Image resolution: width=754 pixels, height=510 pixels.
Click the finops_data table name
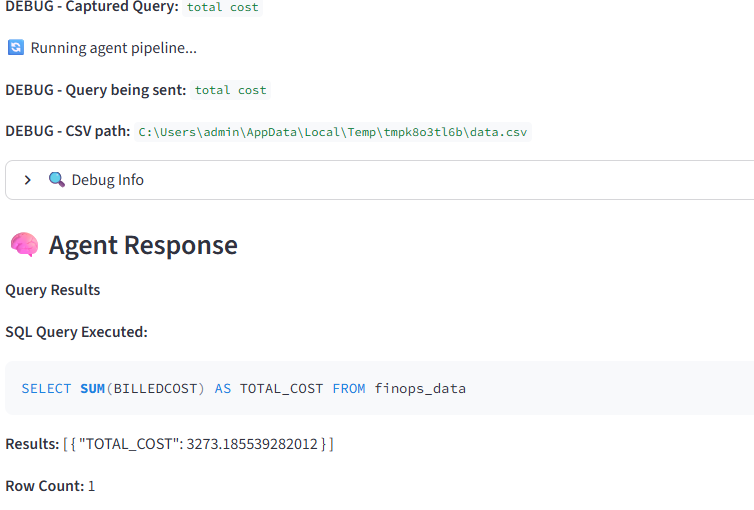[x=420, y=388]
